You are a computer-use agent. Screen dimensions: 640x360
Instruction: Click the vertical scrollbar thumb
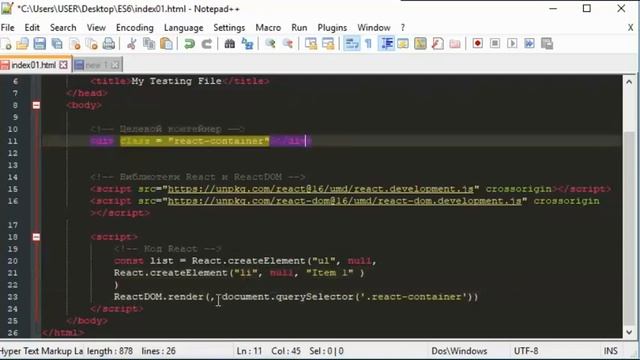(x=629, y=228)
